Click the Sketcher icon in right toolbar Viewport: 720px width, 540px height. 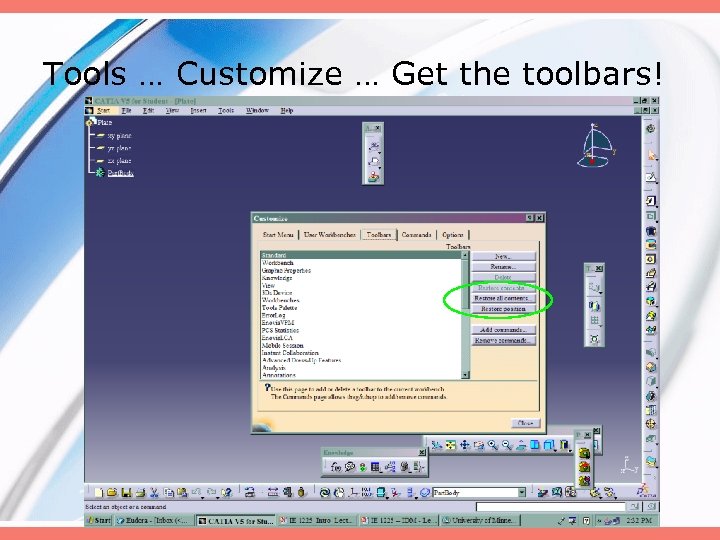click(651, 177)
